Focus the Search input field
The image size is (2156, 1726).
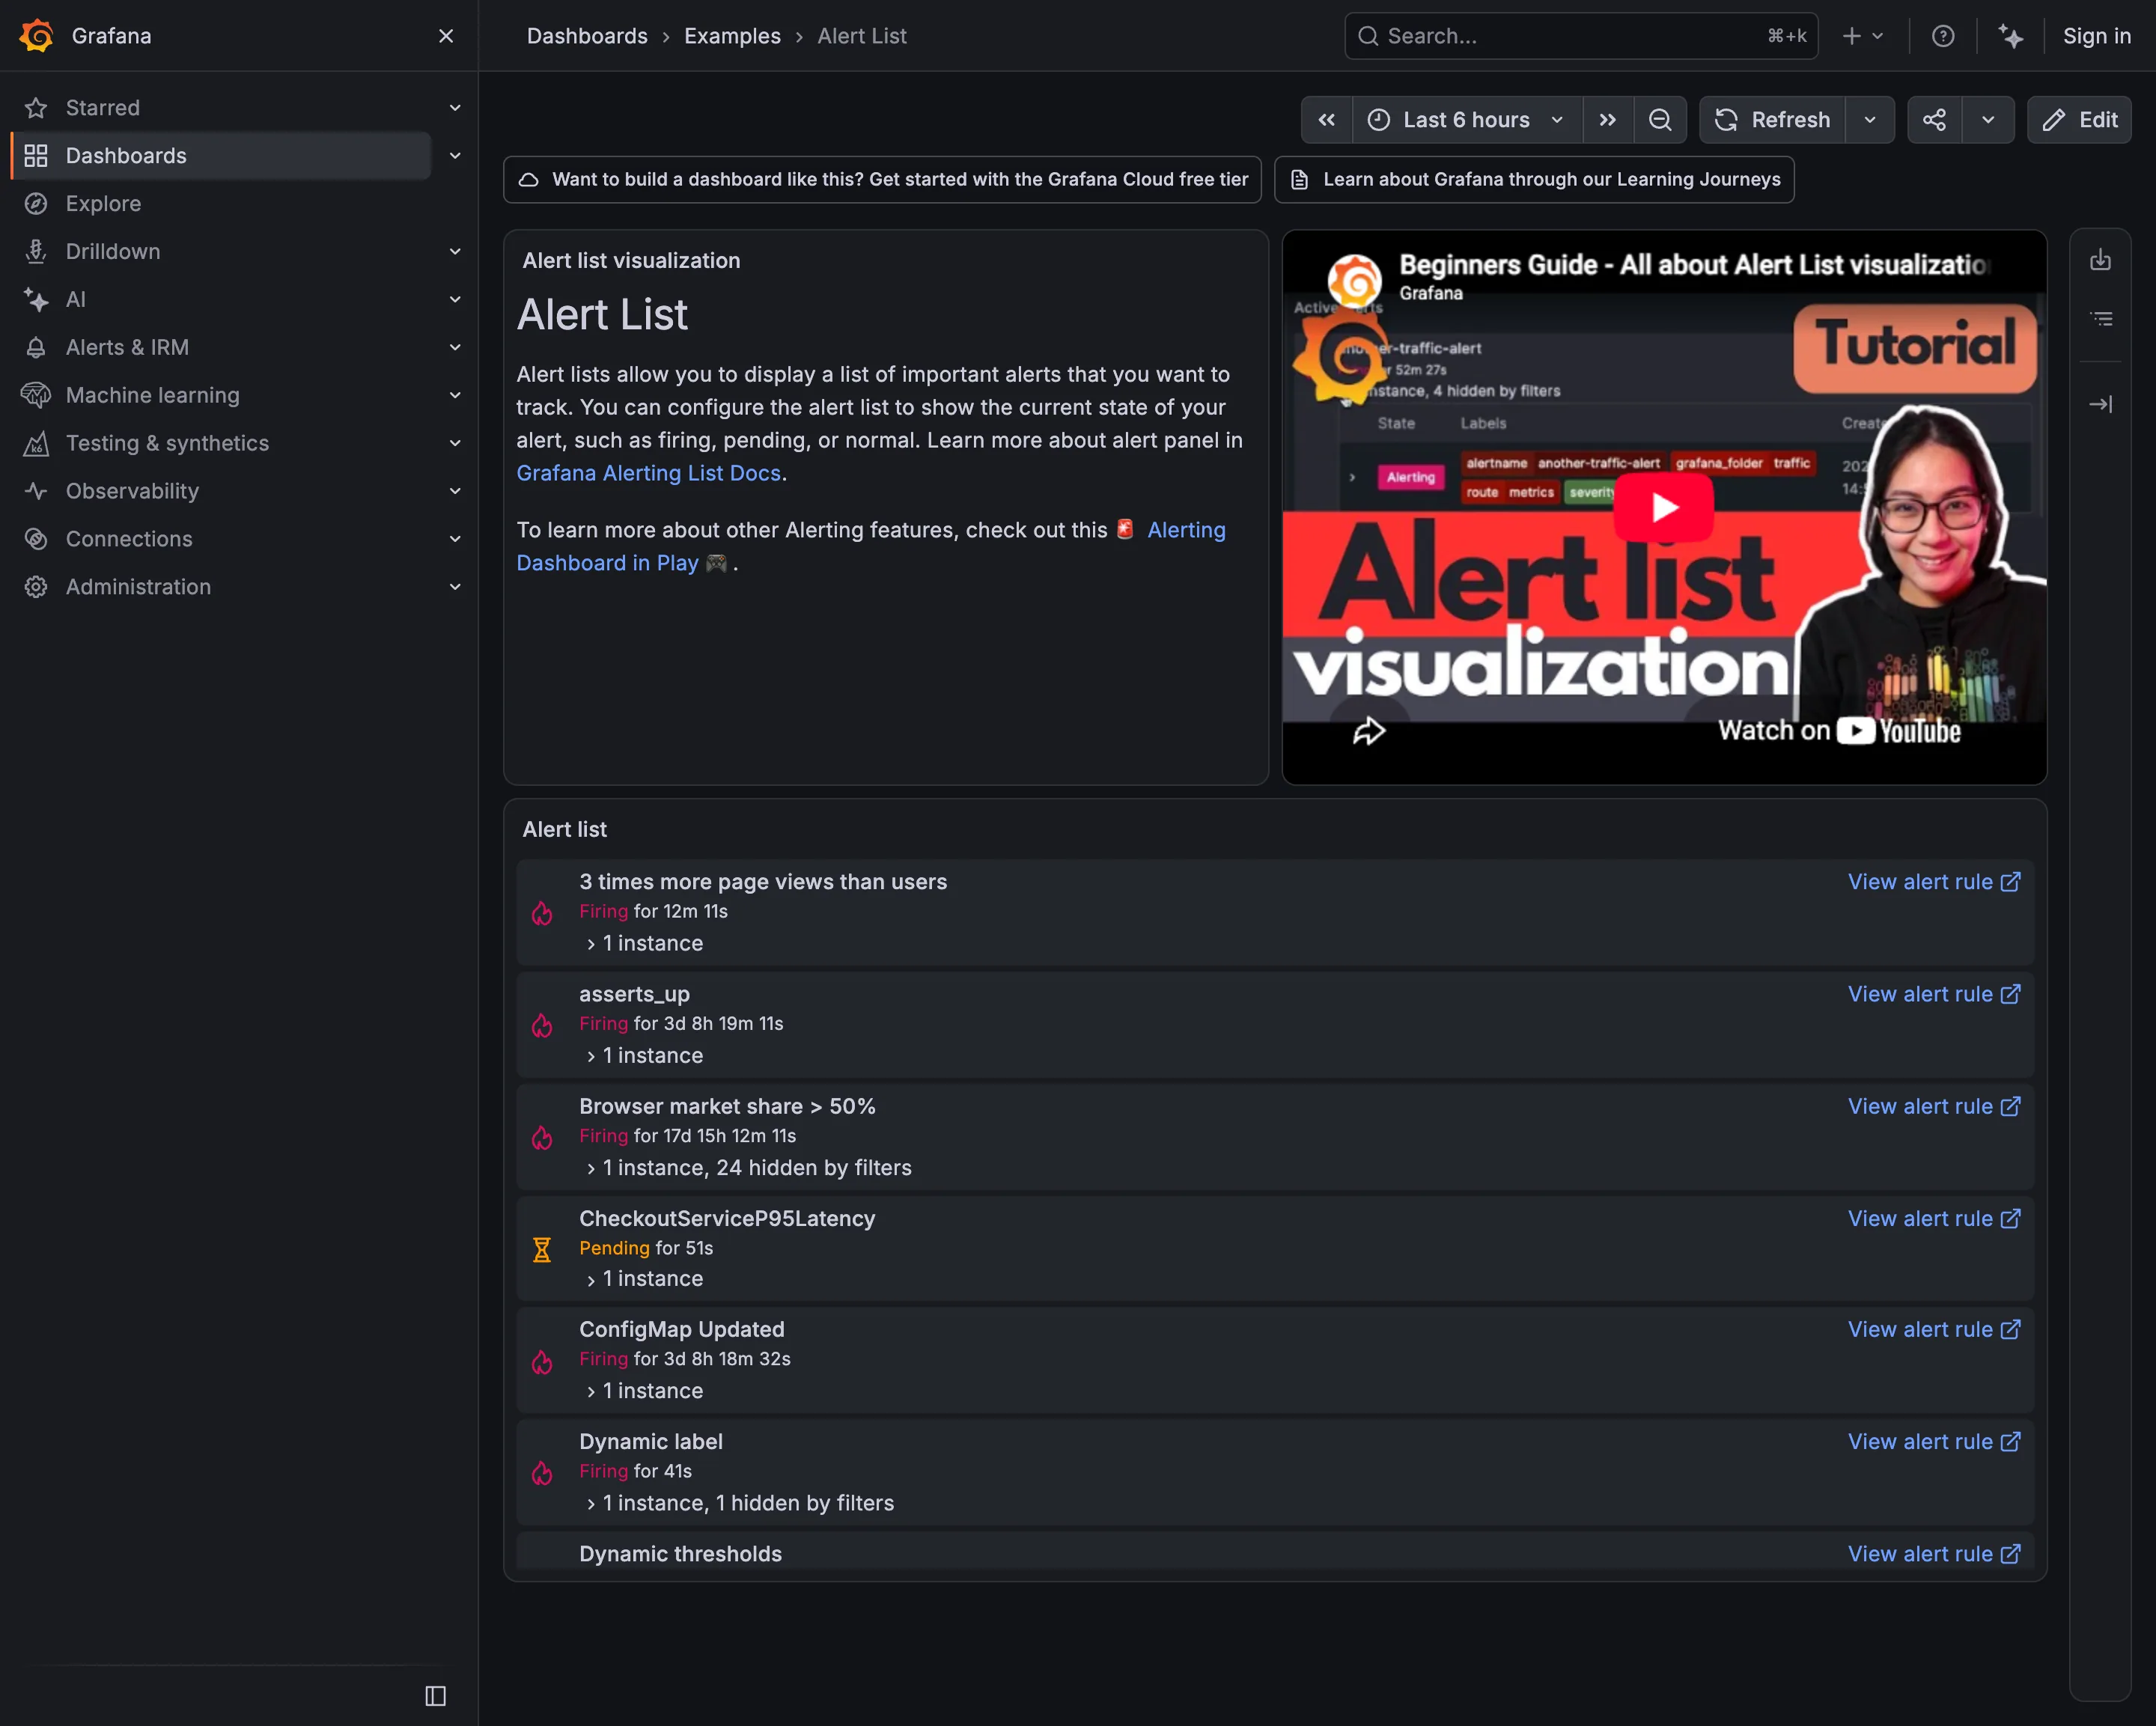coord(1581,36)
